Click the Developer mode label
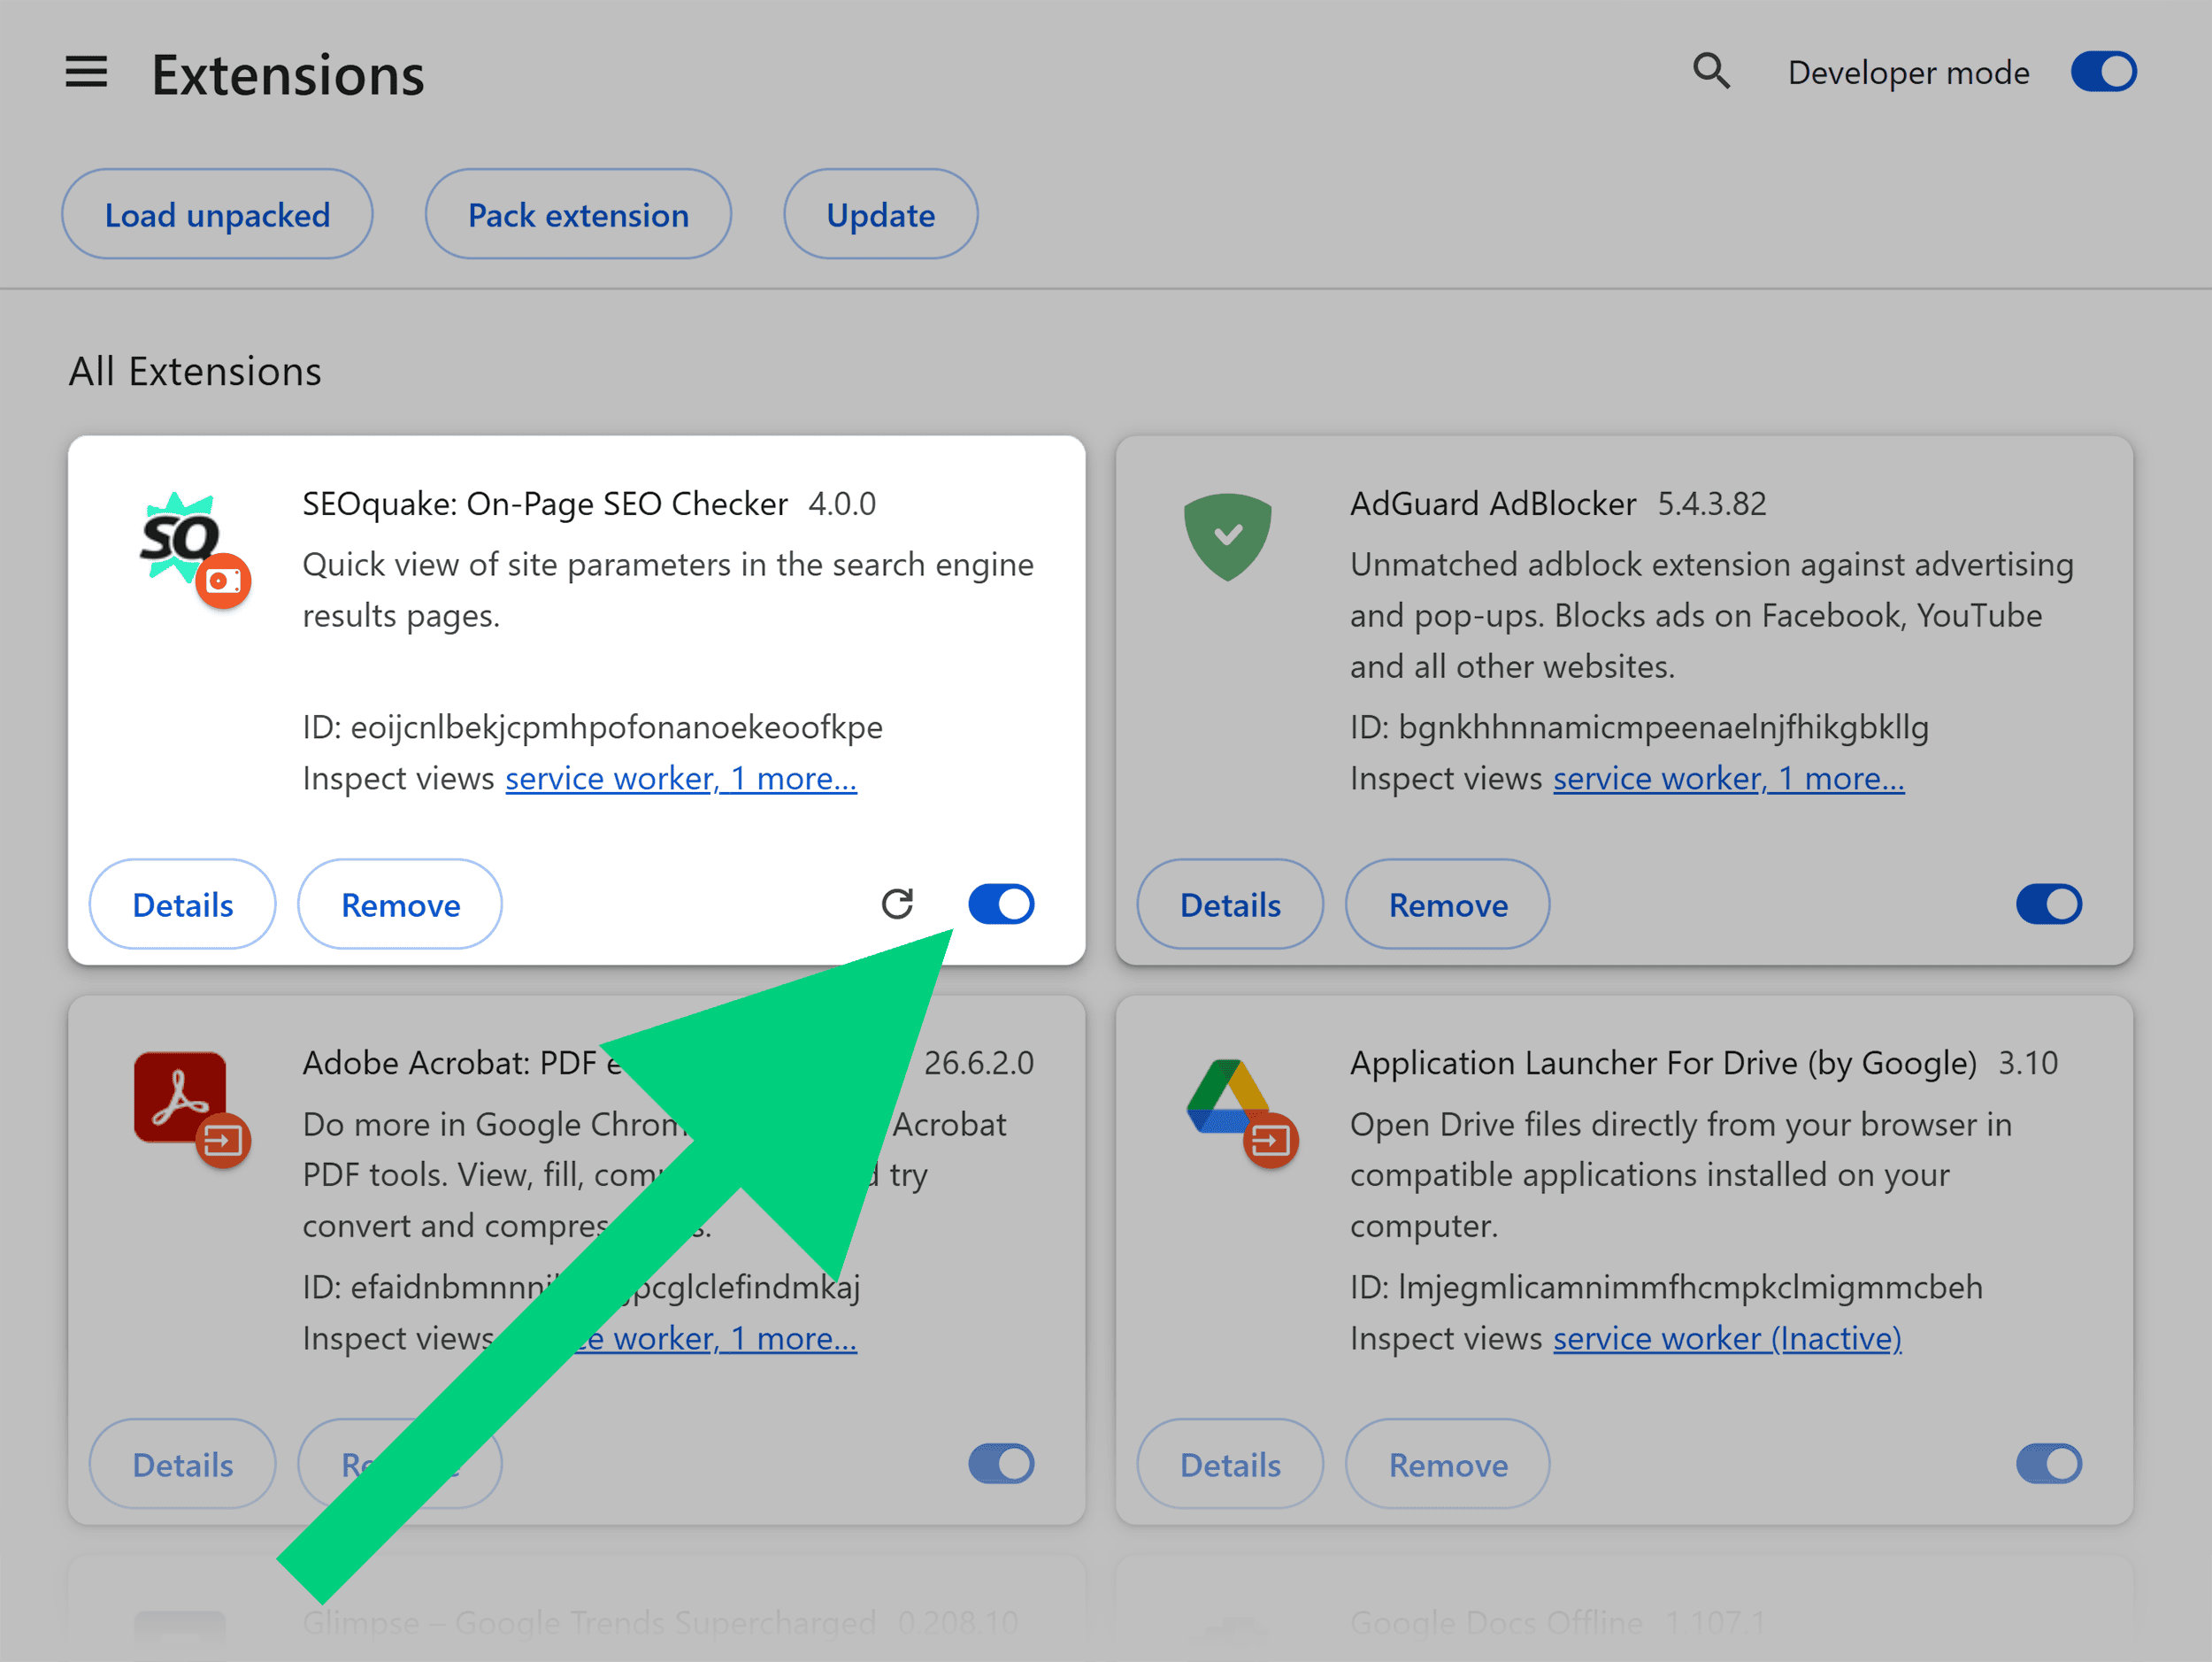The height and width of the screenshot is (1662, 2212). tap(1908, 72)
